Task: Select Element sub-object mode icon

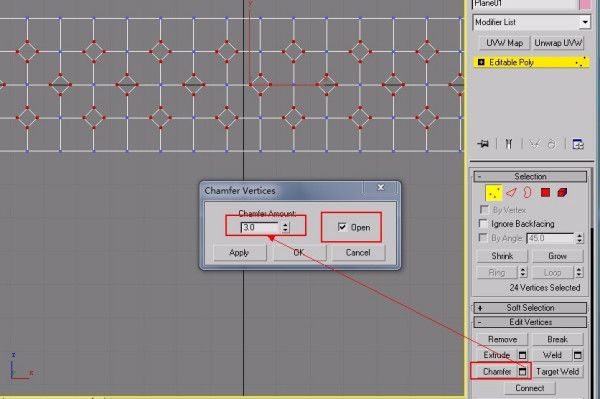Action: tap(562, 192)
